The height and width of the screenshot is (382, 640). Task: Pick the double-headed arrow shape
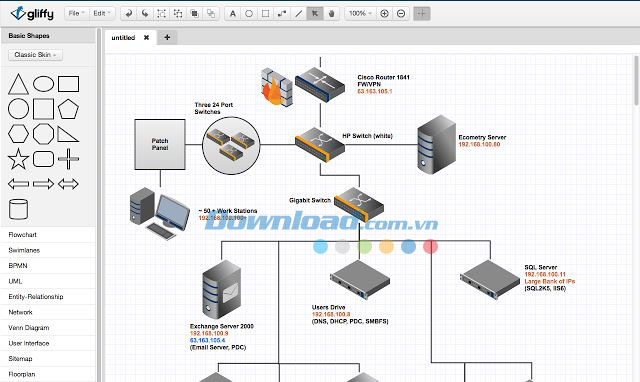click(x=68, y=184)
